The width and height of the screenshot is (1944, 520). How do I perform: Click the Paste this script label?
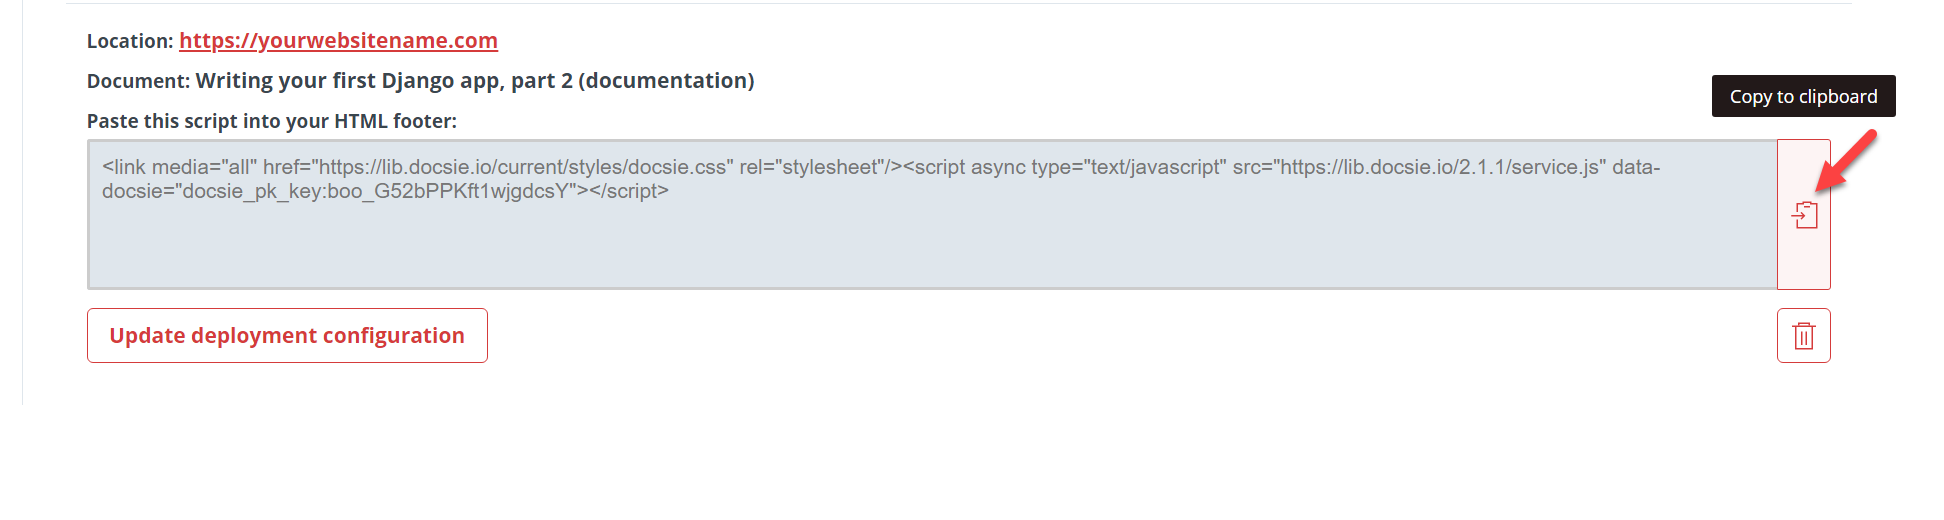click(272, 121)
